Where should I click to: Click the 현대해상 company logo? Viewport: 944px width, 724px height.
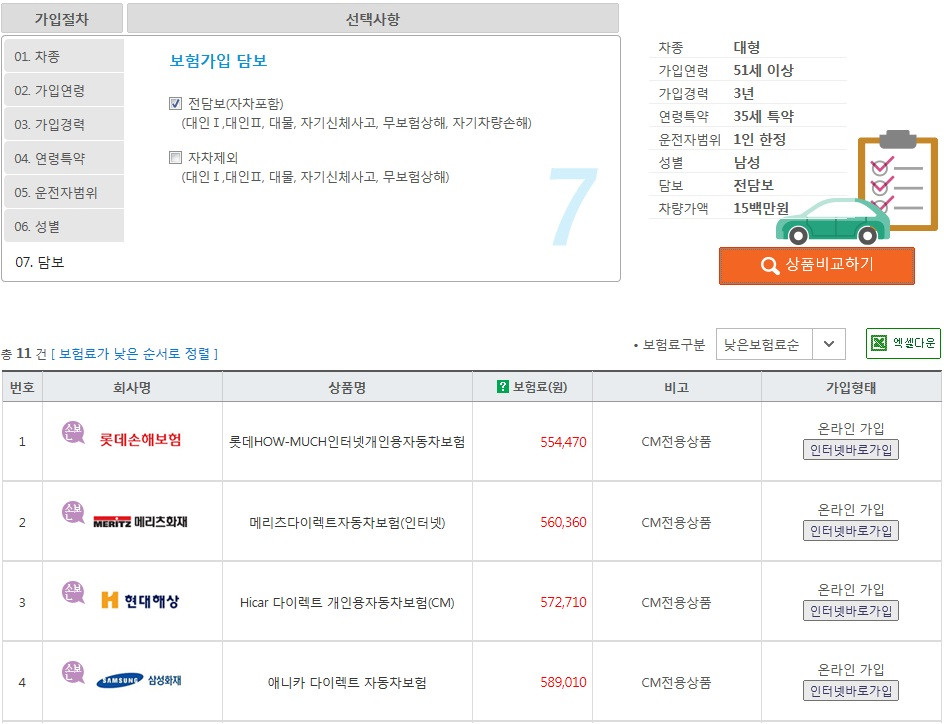(x=140, y=600)
